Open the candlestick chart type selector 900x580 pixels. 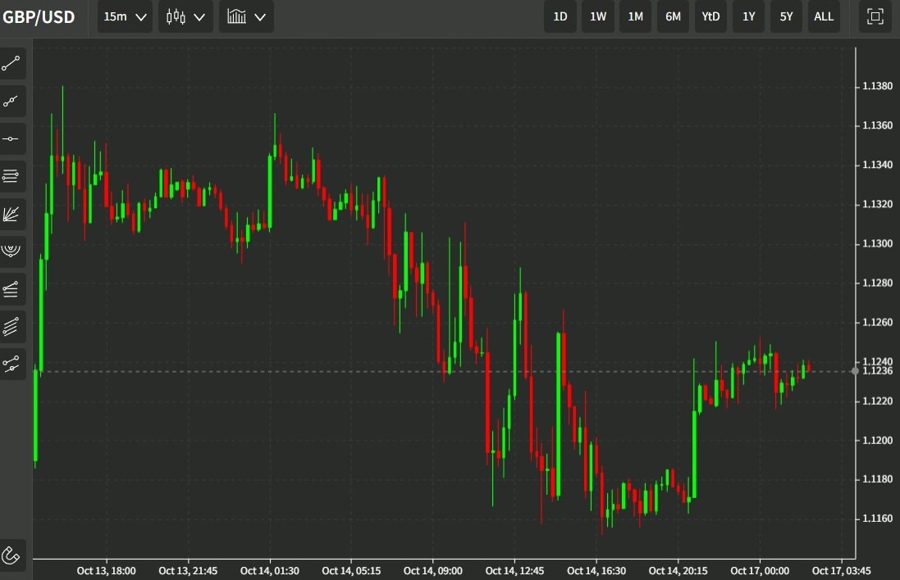point(185,17)
